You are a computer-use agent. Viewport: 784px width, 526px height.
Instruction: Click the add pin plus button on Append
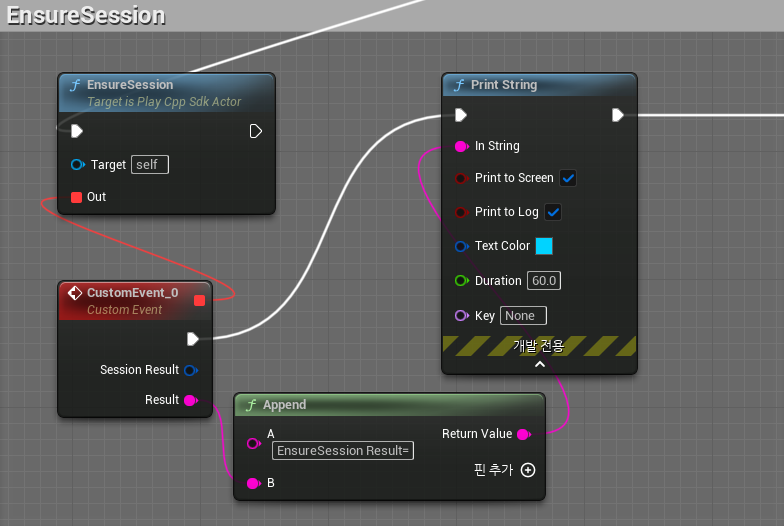click(528, 469)
